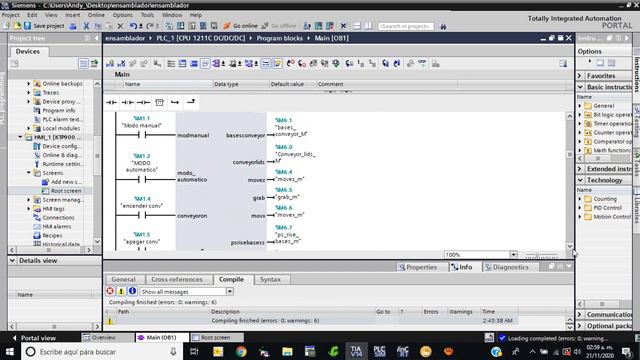Expand the Extended instructions section
640x360 pixels.
pyautogui.click(x=580, y=169)
